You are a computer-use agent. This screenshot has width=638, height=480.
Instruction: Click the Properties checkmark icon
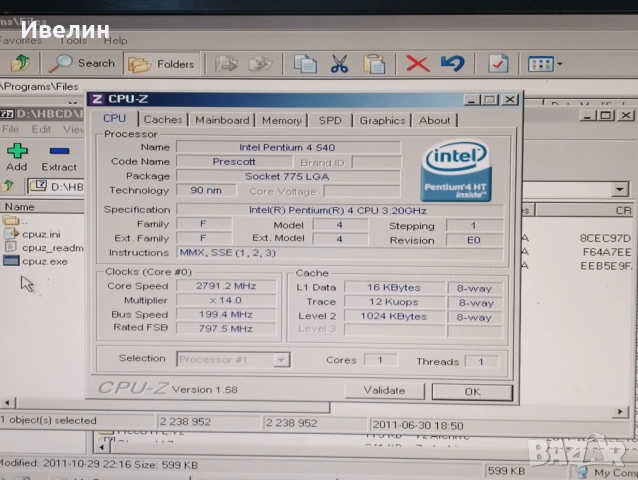[498, 64]
